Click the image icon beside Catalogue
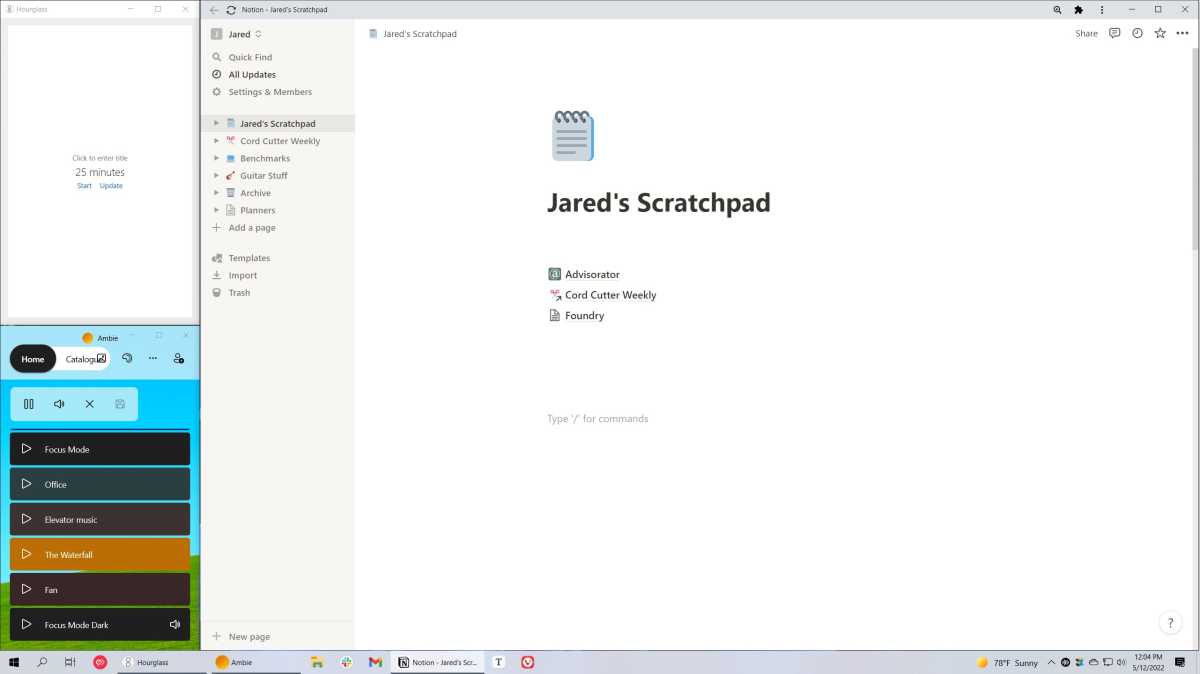Image resolution: width=1200 pixels, height=674 pixels. coord(101,358)
